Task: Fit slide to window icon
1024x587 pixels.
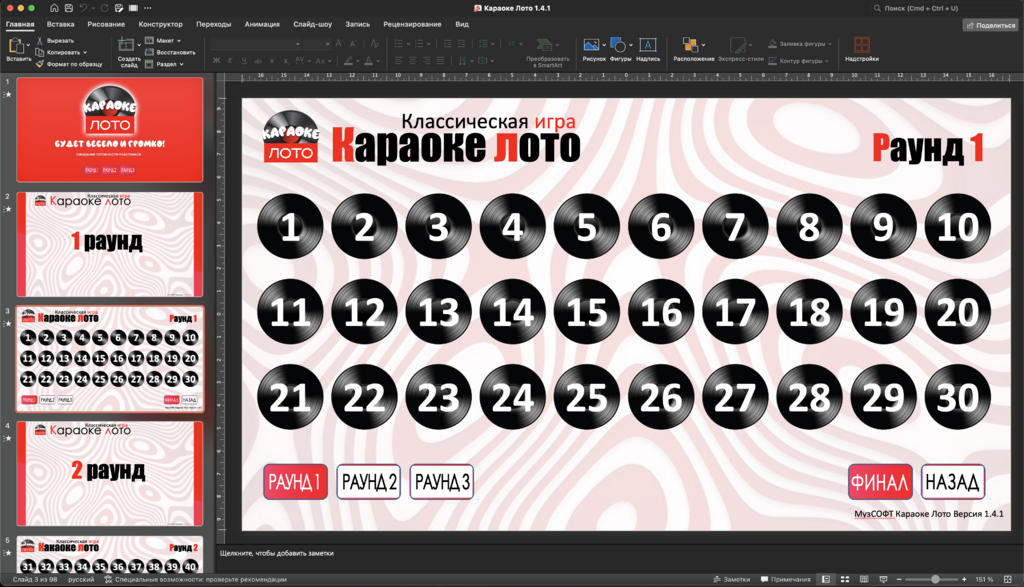Action: tap(1008, 579)
